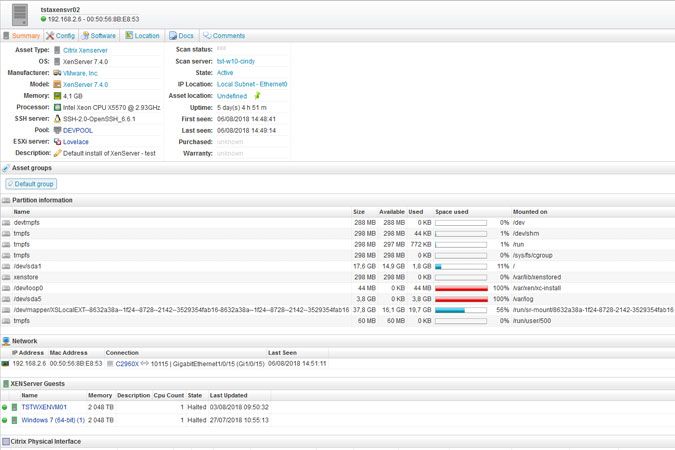The width and height of the screenshot is (675, 450).
Task: Click the VM icon beside Windows 7 (64-bit)
Action: coord(14,420)
